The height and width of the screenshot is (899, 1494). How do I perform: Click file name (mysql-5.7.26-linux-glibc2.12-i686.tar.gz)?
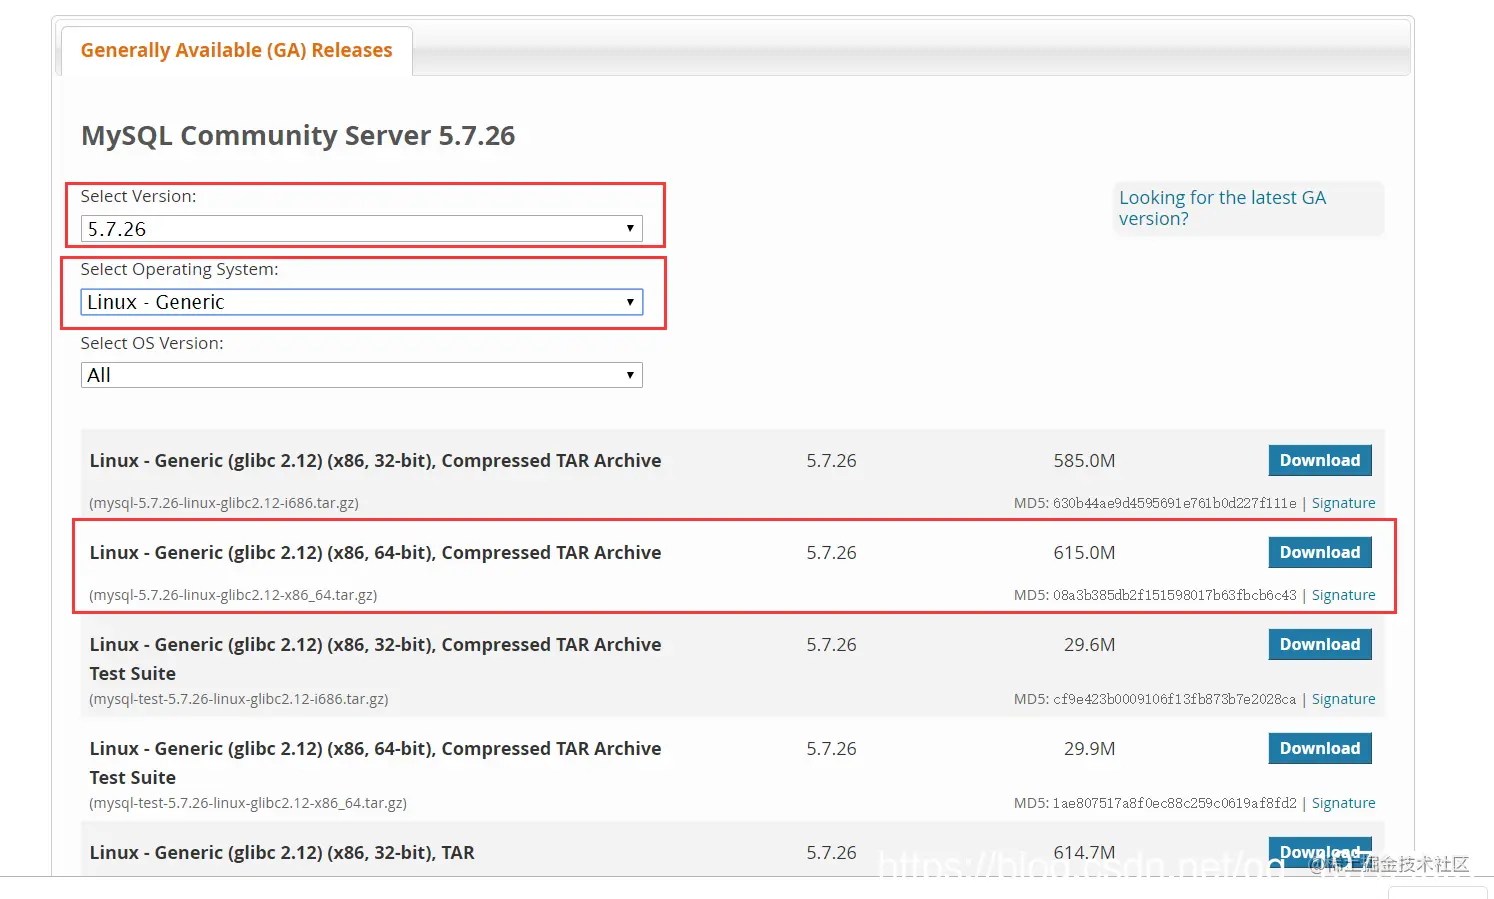tap(224, 503)
